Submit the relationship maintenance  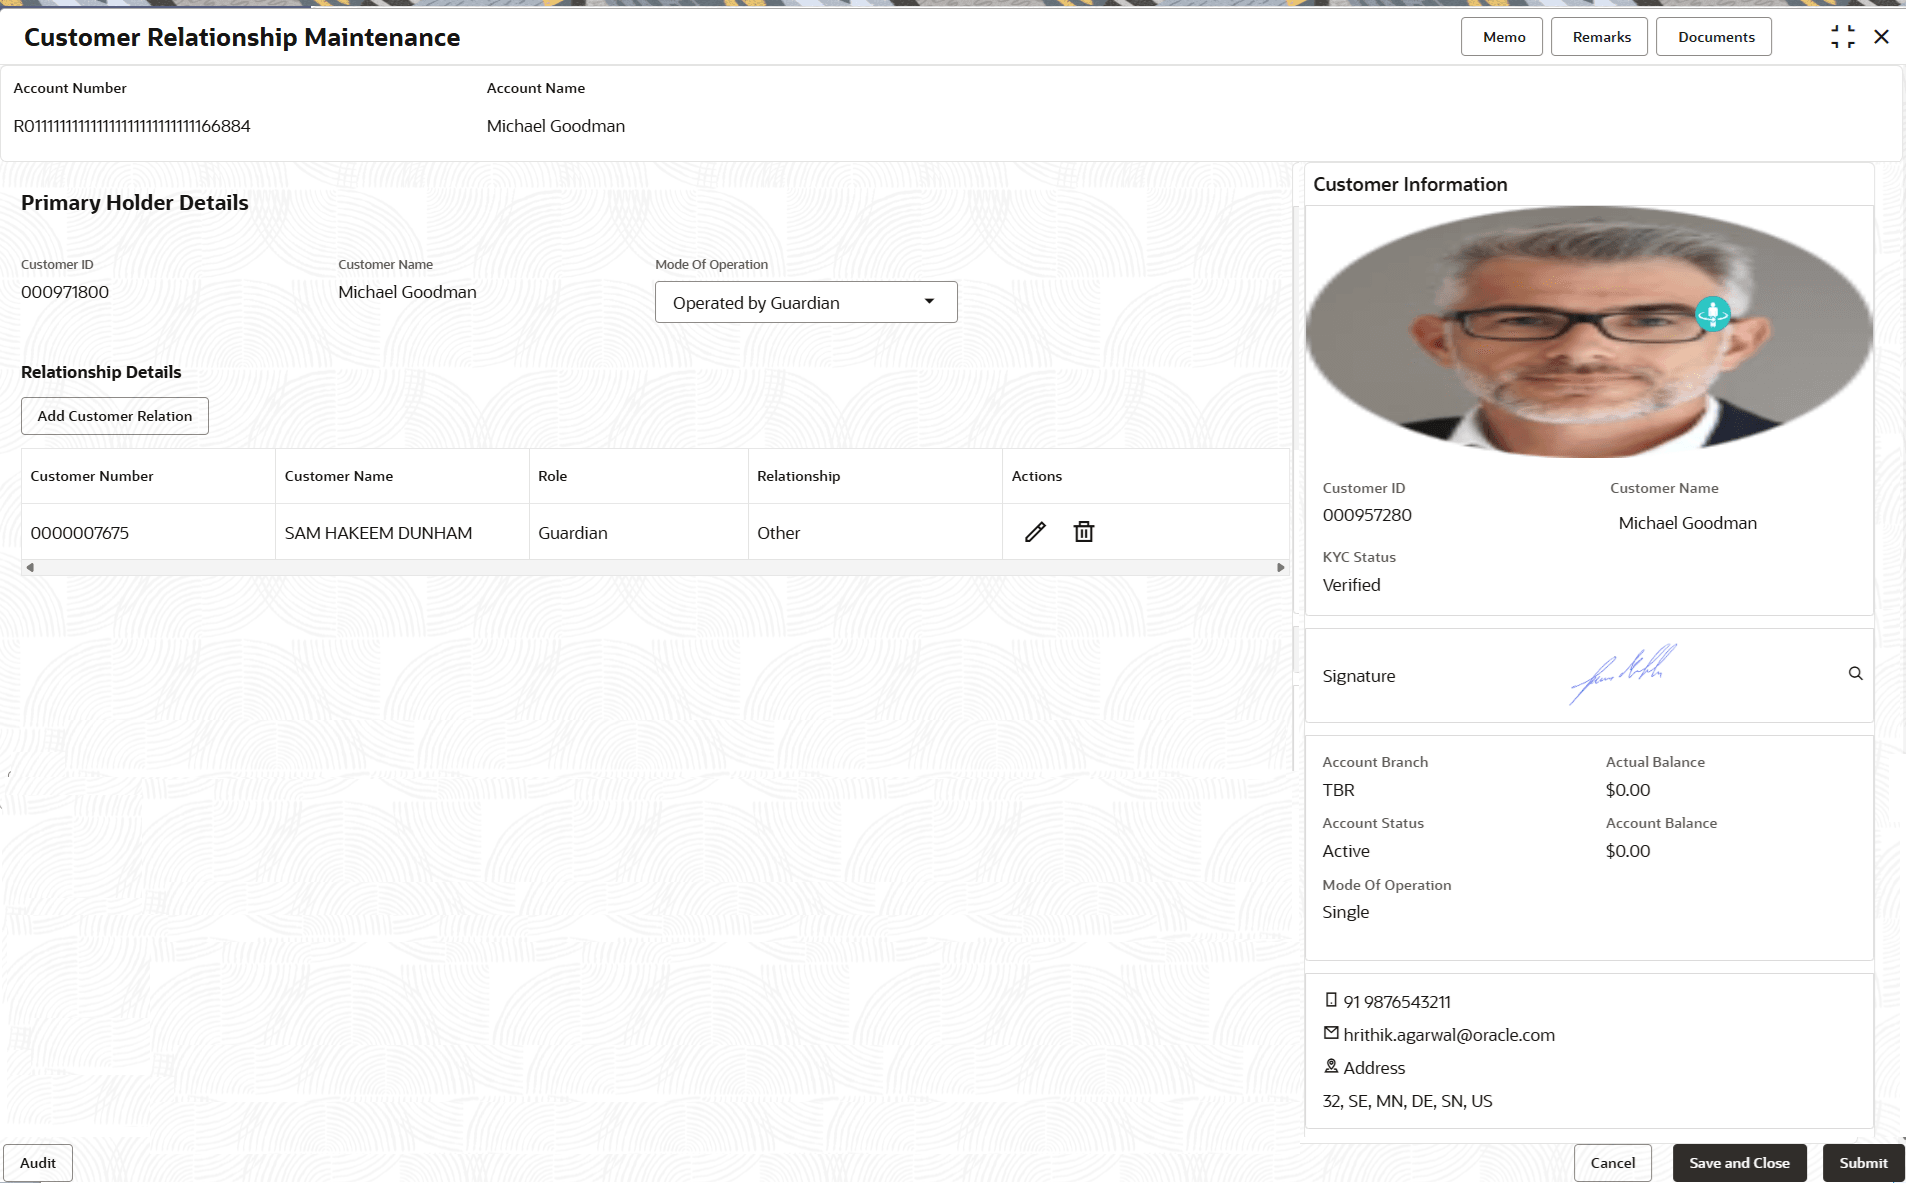[1863, 1163]
